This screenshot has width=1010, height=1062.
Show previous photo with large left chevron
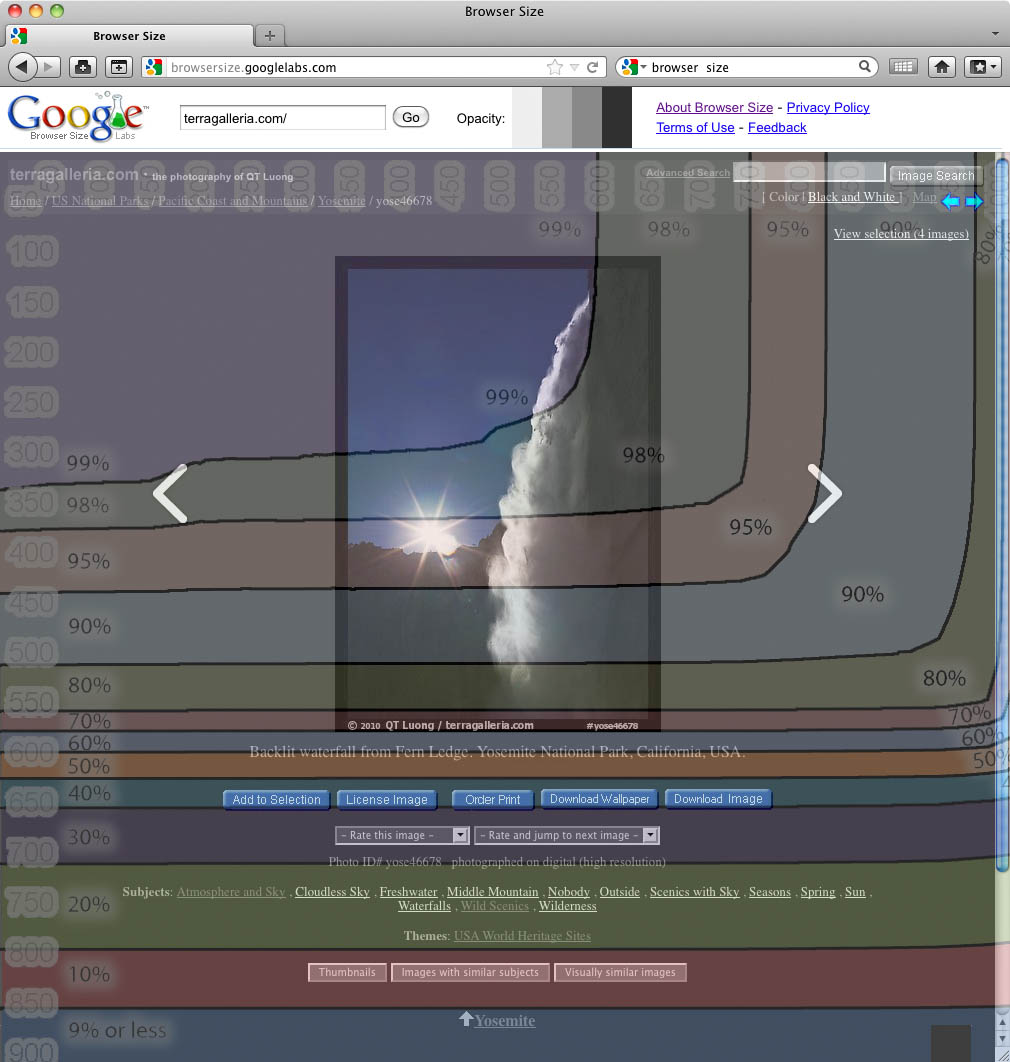click(170, 493)
